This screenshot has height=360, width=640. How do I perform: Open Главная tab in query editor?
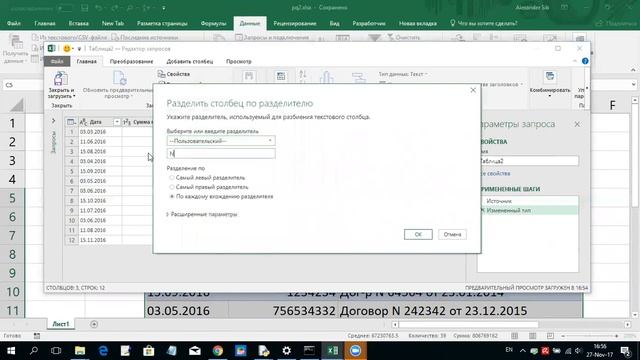(x=87, y=62)
